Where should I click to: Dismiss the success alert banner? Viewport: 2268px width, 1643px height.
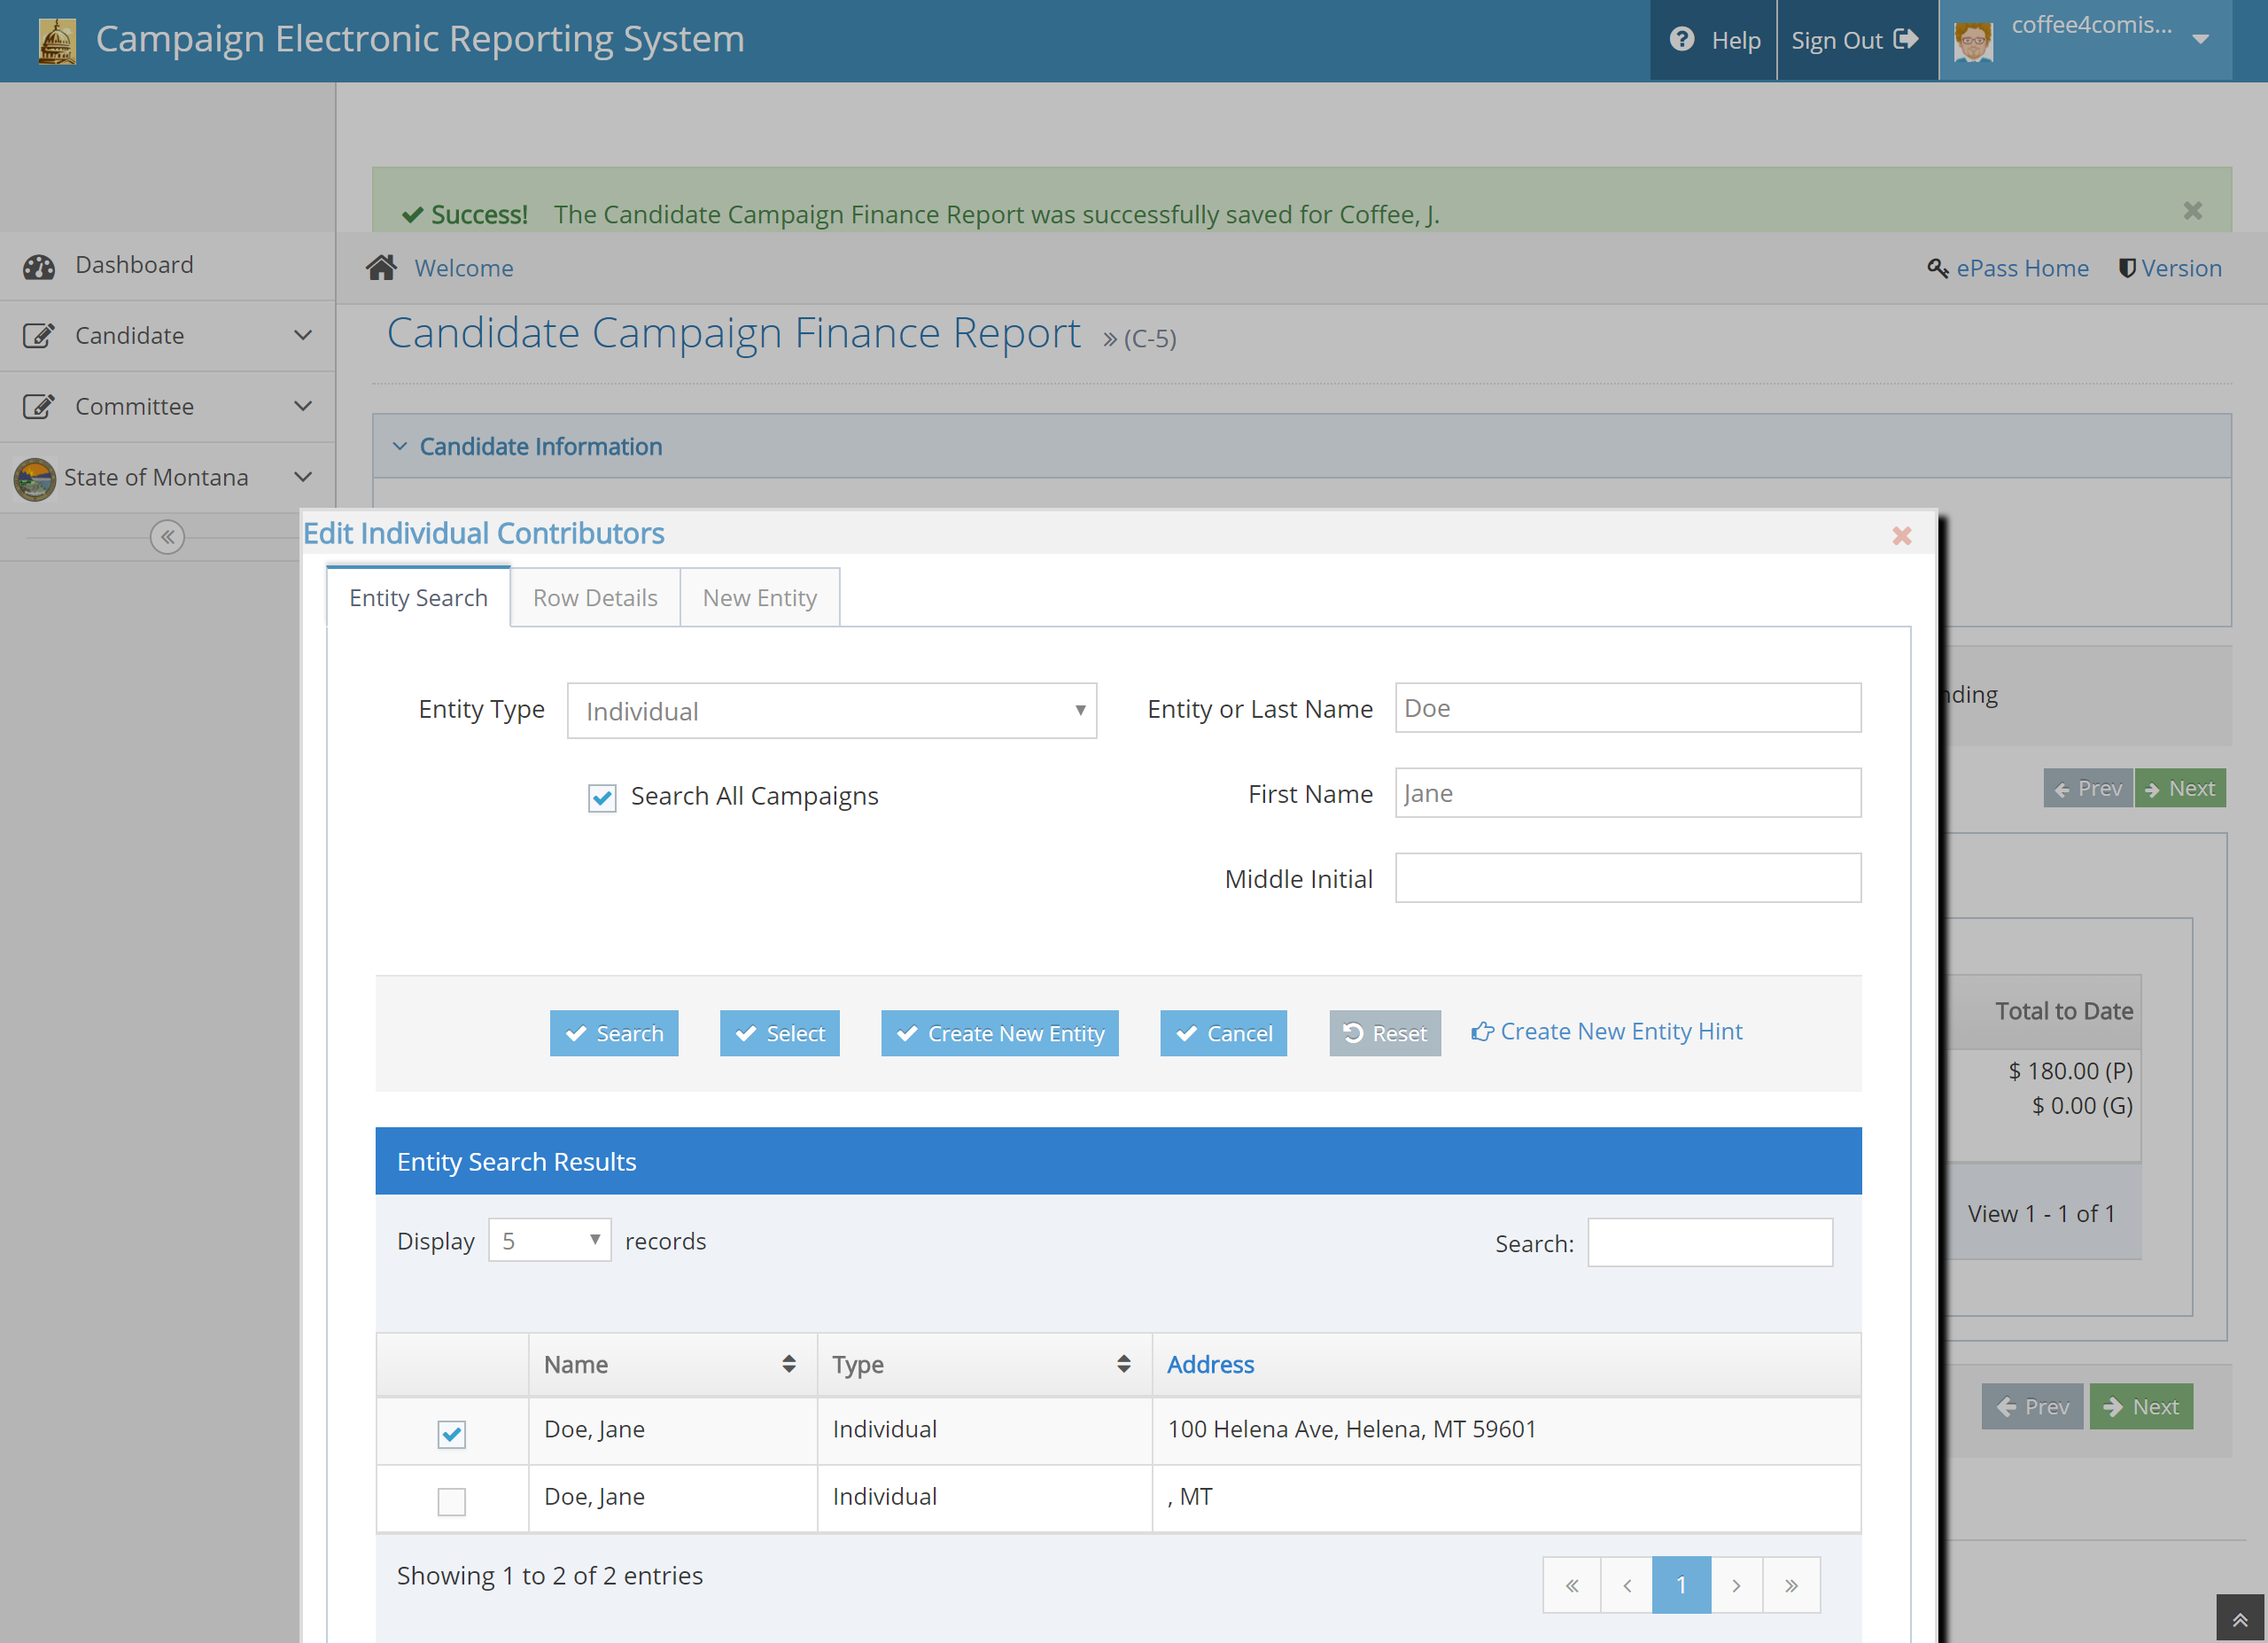(2192, 211)
